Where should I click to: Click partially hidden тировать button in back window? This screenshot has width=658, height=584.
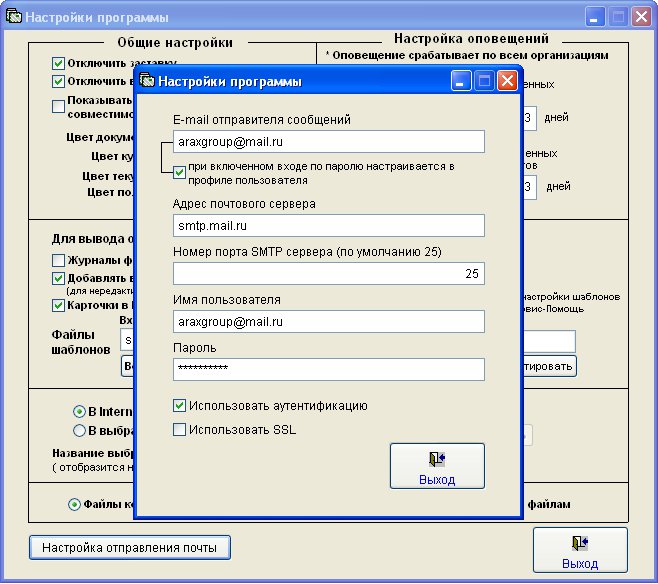pos(550,366)
